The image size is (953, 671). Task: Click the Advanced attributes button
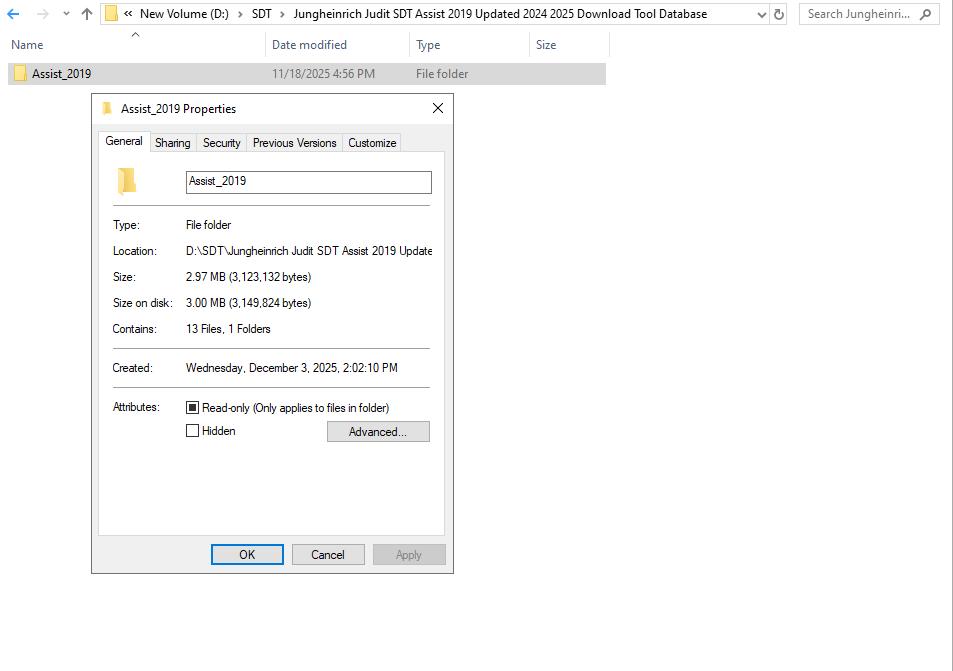click(378, 431)
